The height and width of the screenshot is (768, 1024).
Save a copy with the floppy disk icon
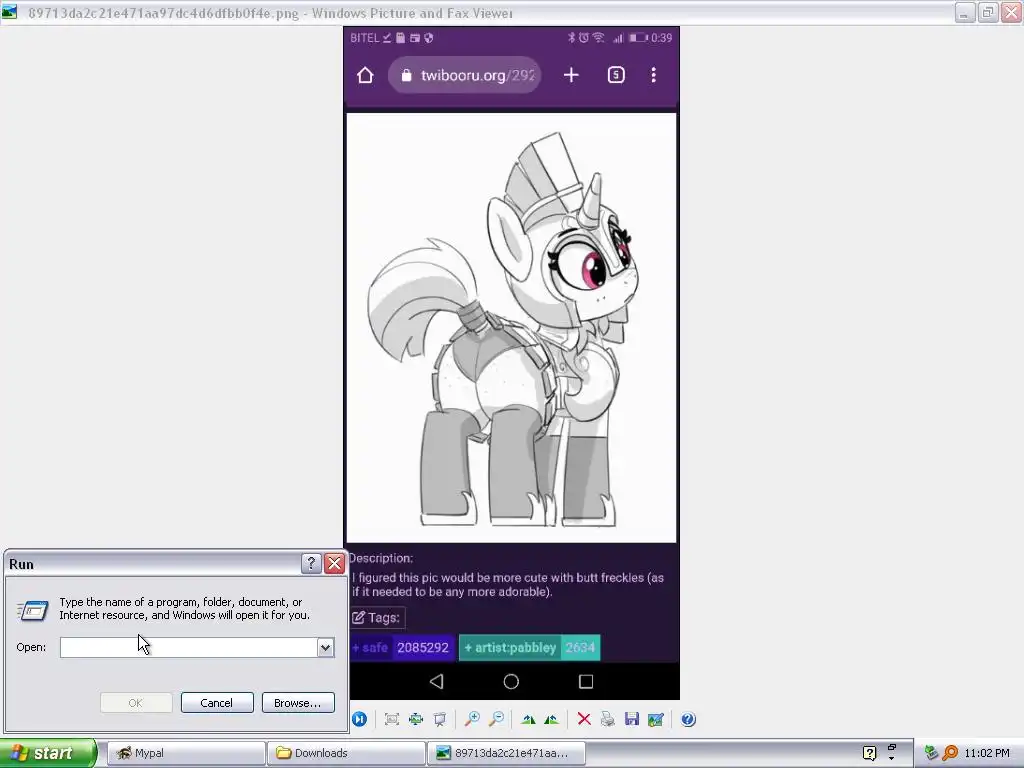(632, 719)
